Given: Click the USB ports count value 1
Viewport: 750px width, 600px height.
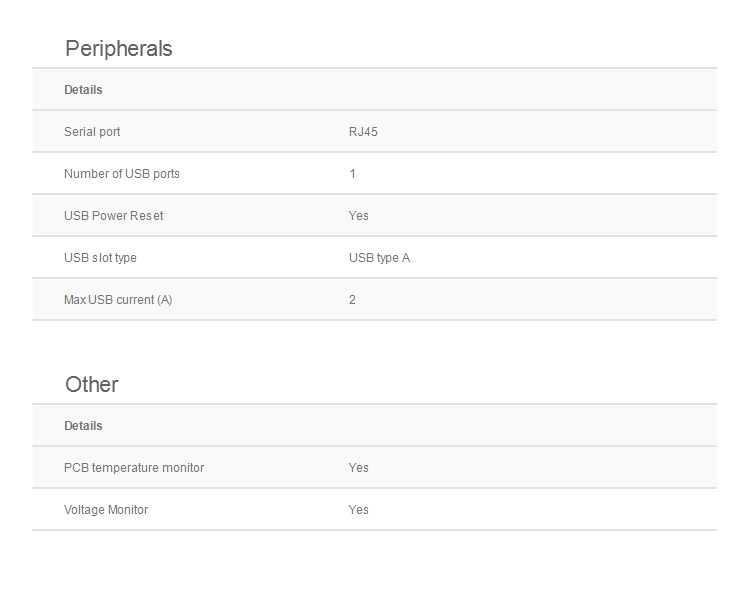Looking at the screenshot, I should [352, 174].
